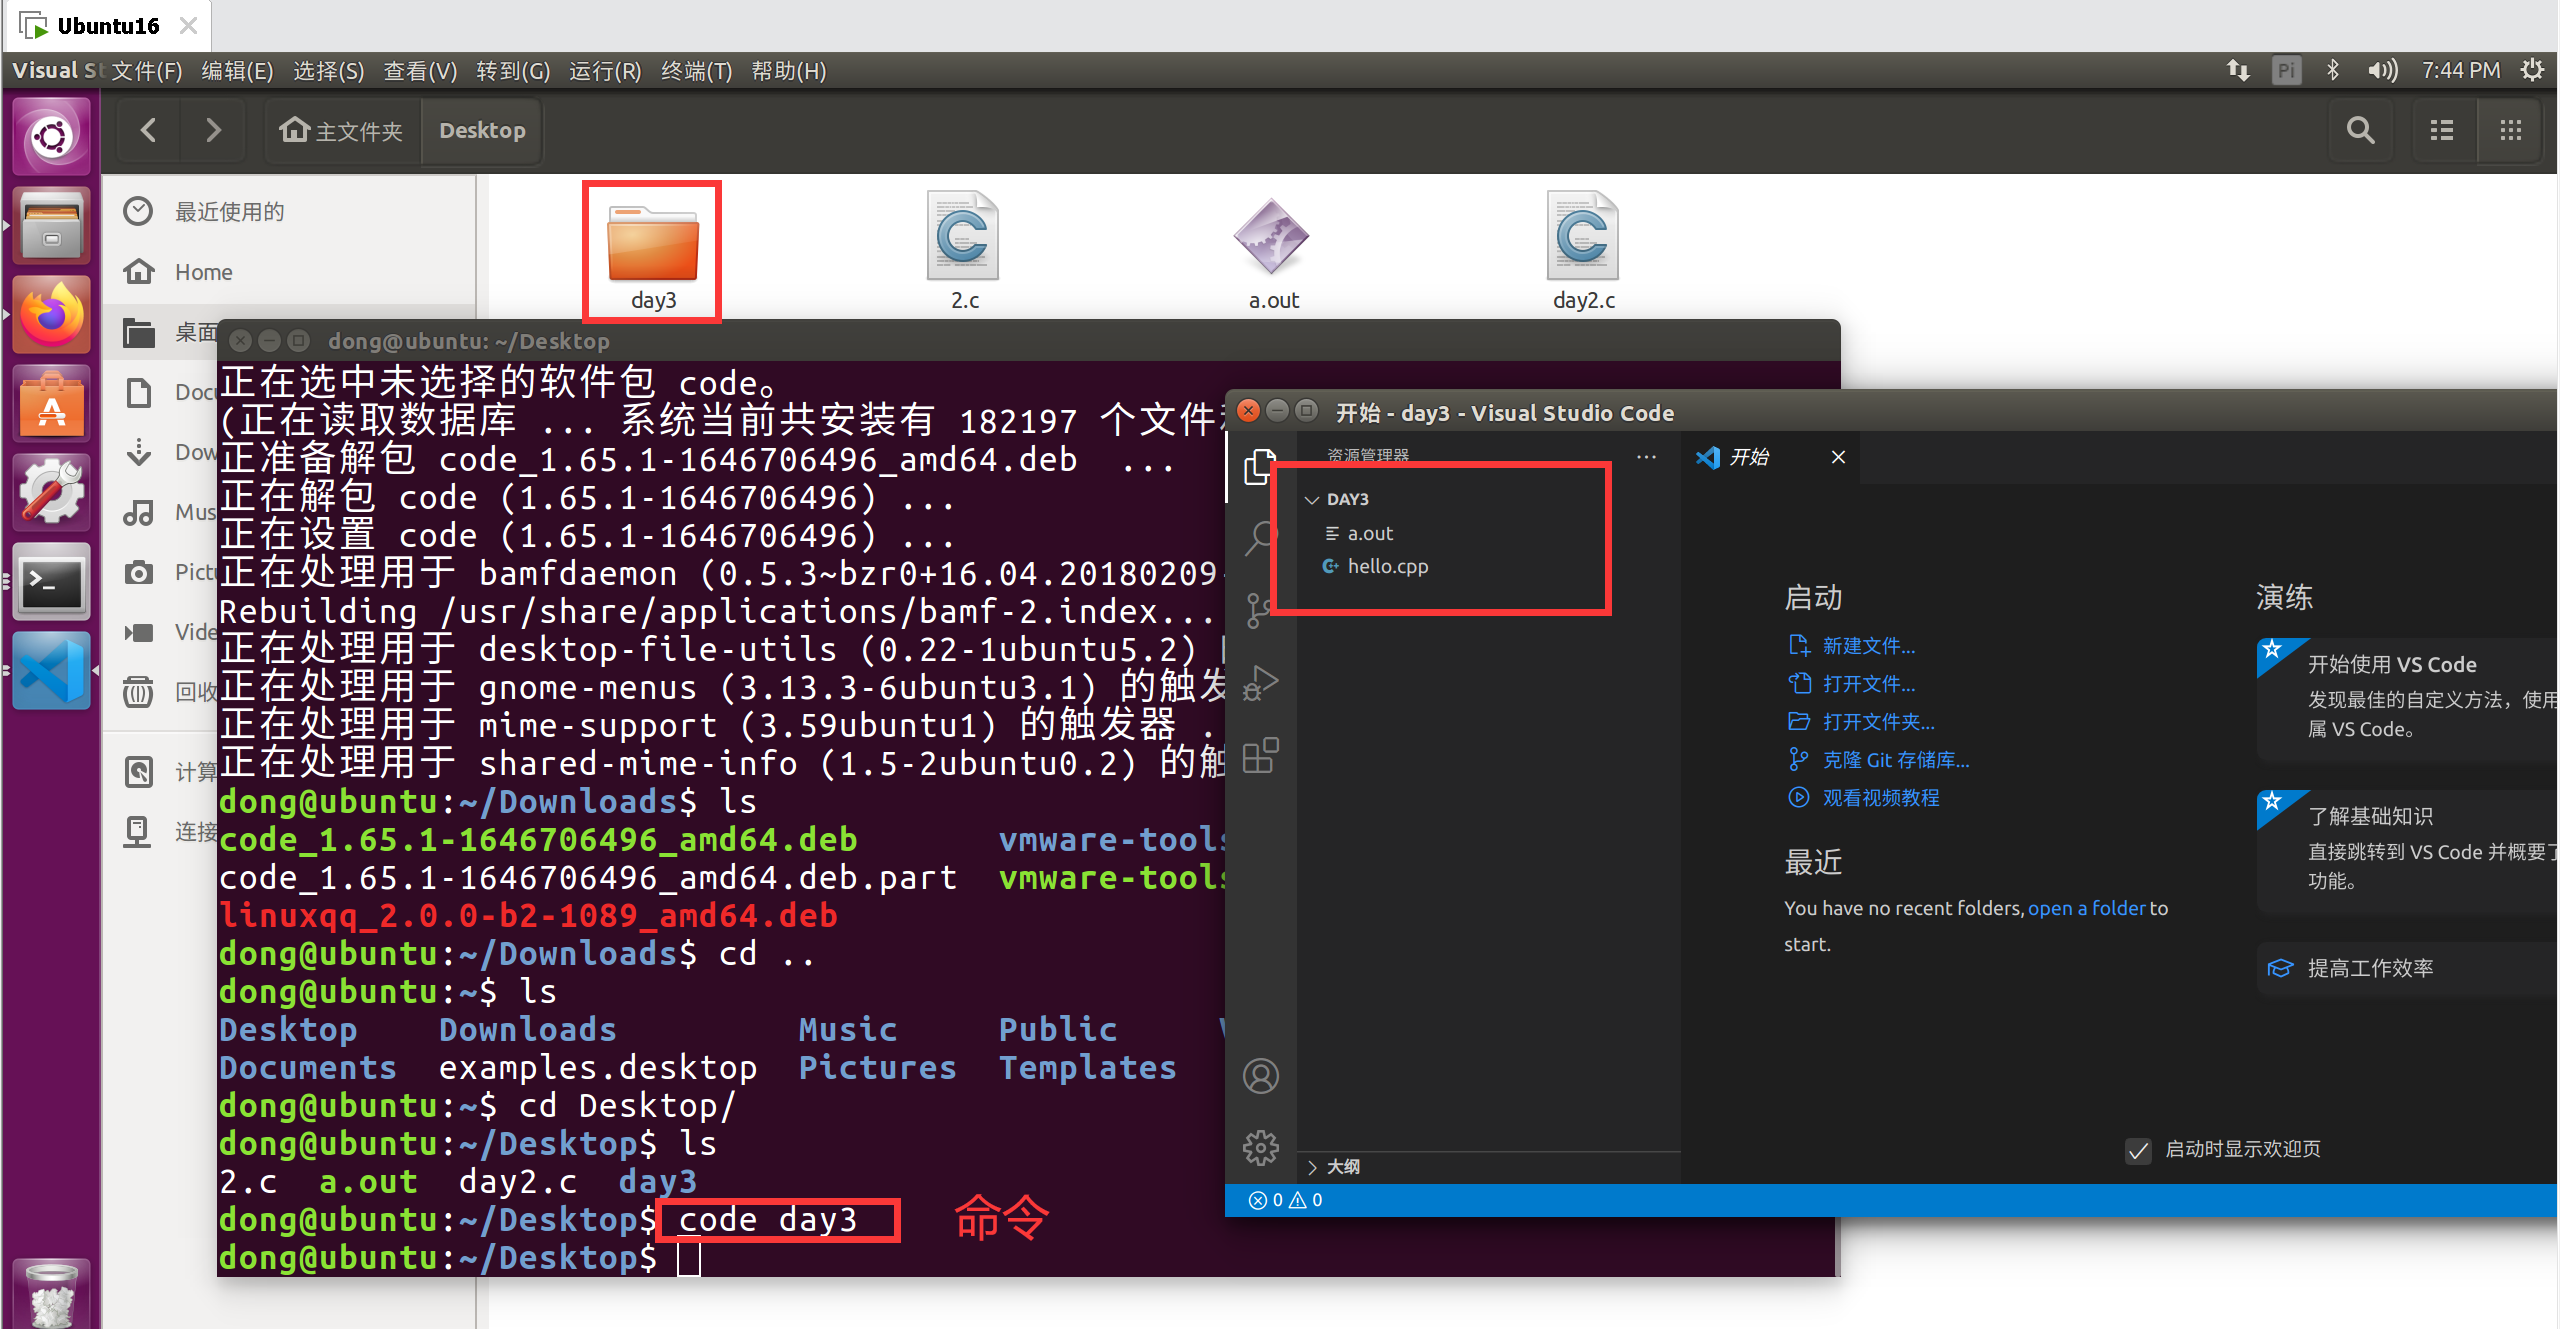
Task: Open Run and Debug view
Action: click(x=1260, y=683)
